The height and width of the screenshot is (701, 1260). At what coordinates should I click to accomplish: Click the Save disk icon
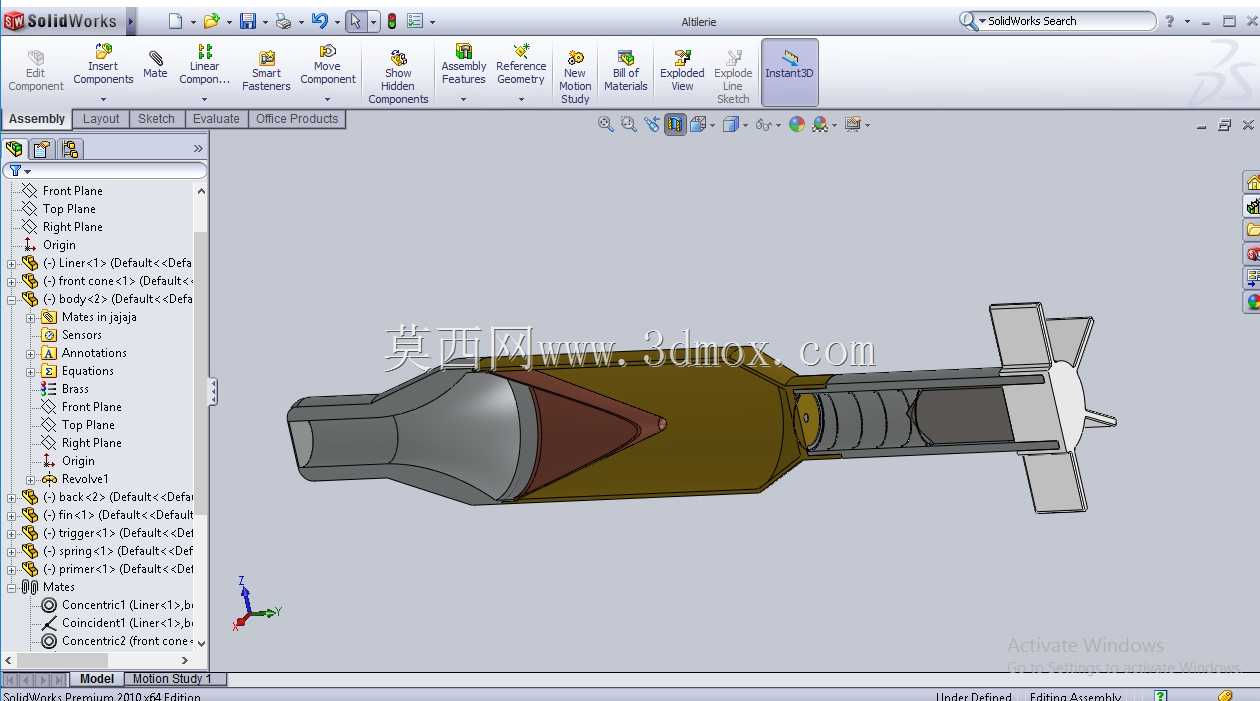tap(248, 21)
